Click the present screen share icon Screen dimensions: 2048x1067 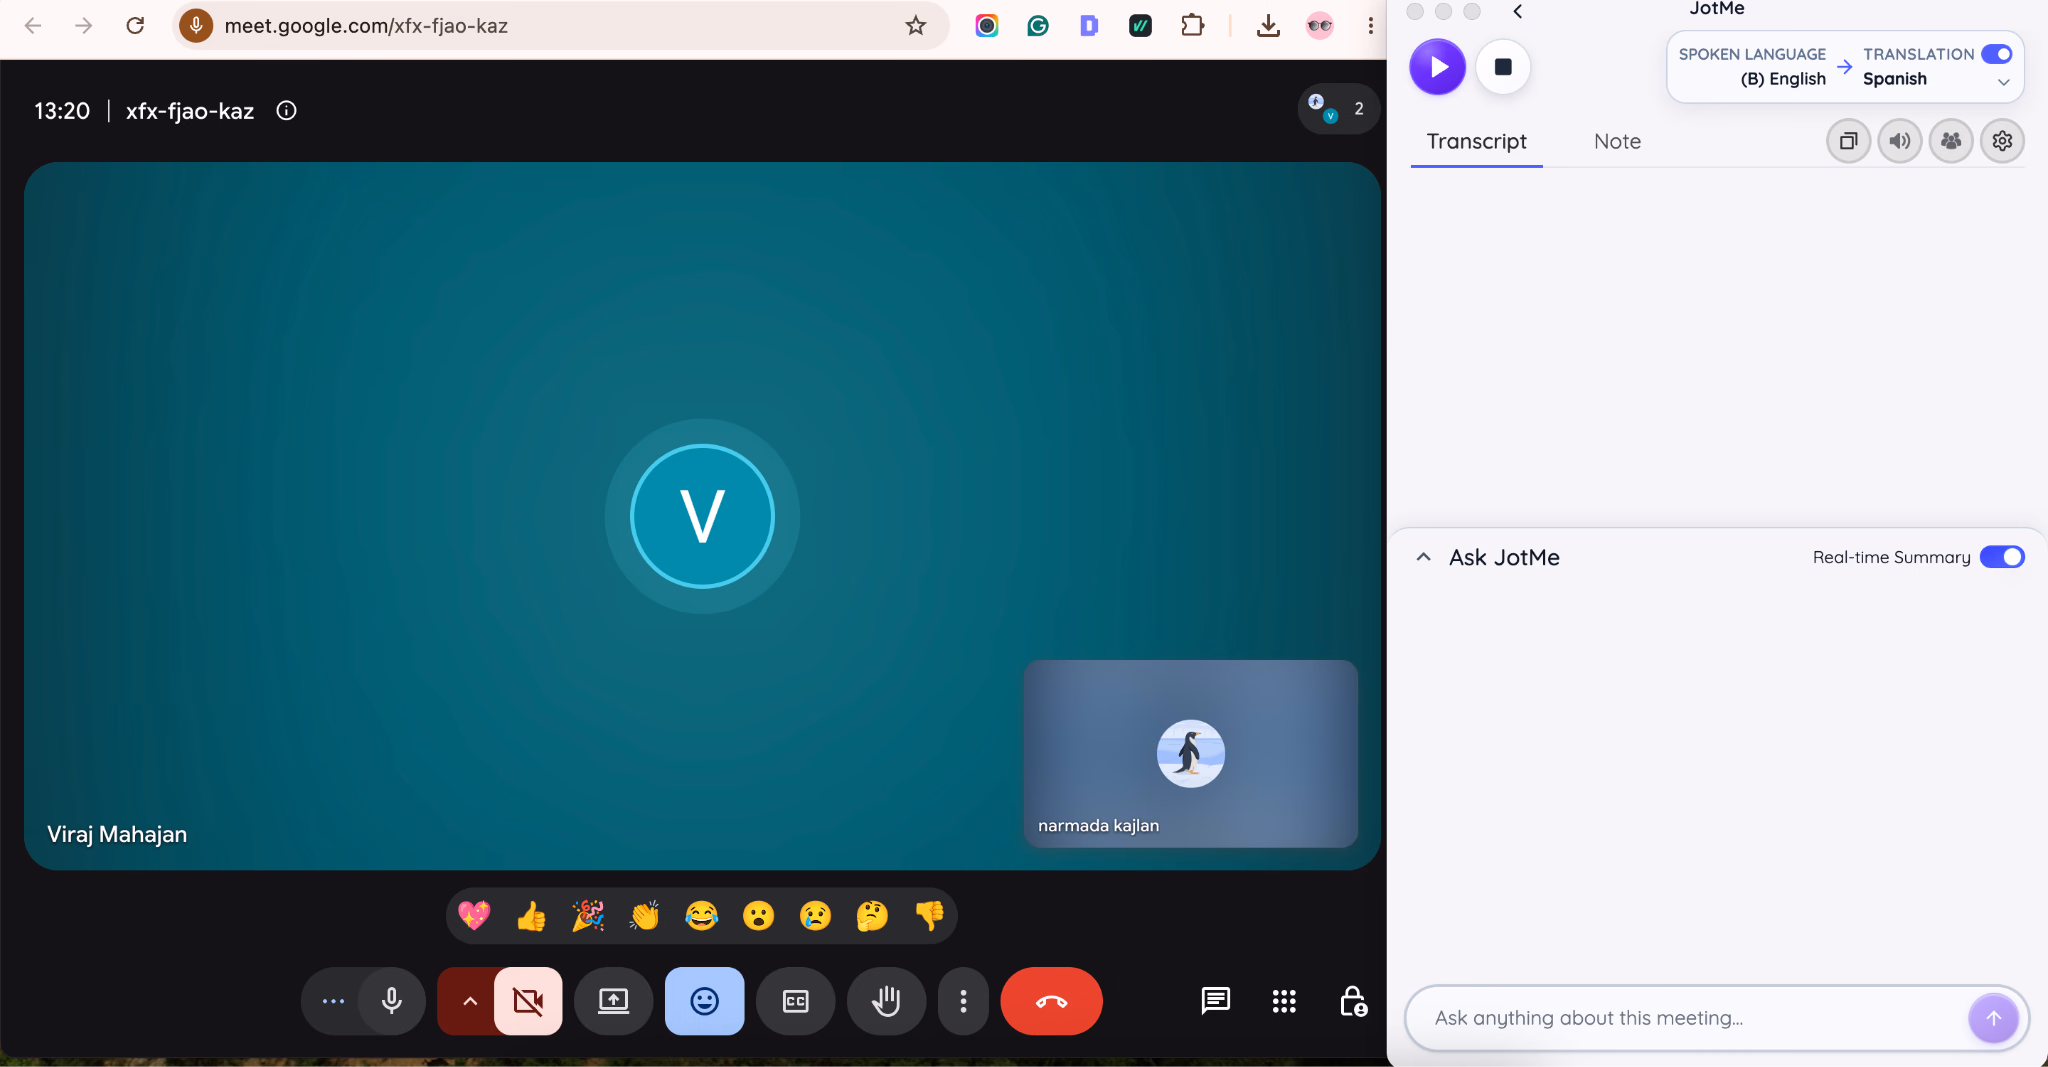[613, 1001]
